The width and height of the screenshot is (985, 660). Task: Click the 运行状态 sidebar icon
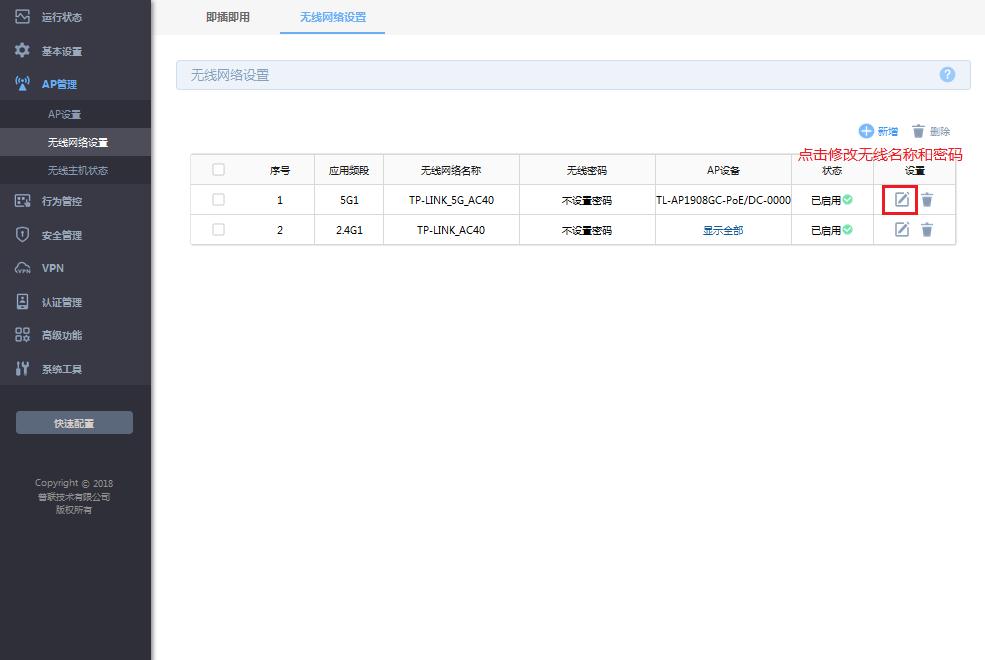point(21,16)
